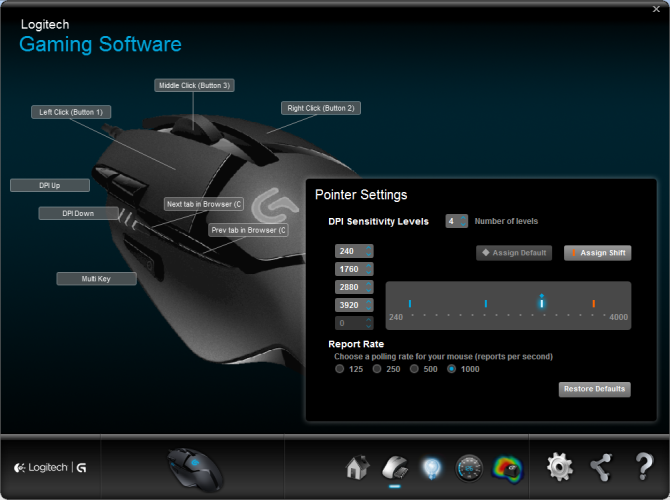The height and width of the screenshot is (500, 670).
Task: Close the Logitech Gaming Software window
Action: coord(656,9)
